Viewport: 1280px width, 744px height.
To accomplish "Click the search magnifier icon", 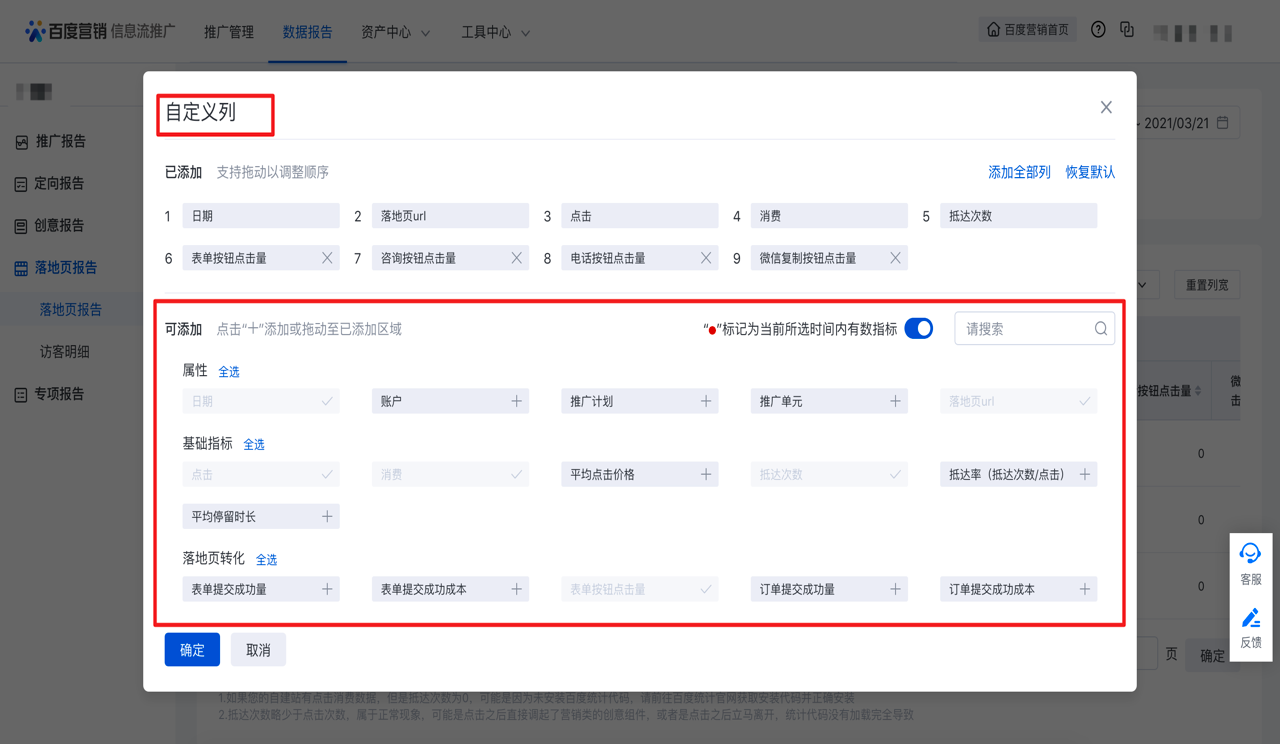I will 1100,329.
